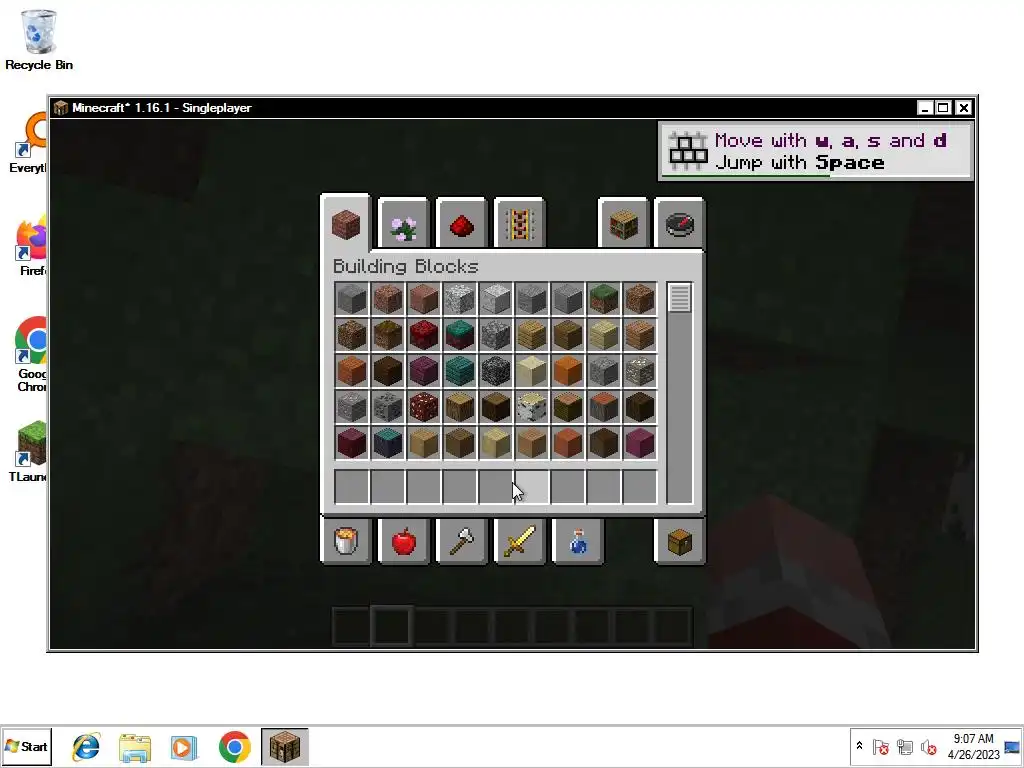The height and width of the screenshot is (768, 1024).
Task: Select the Jungle Planks block
Action: [x=639, y=335]
